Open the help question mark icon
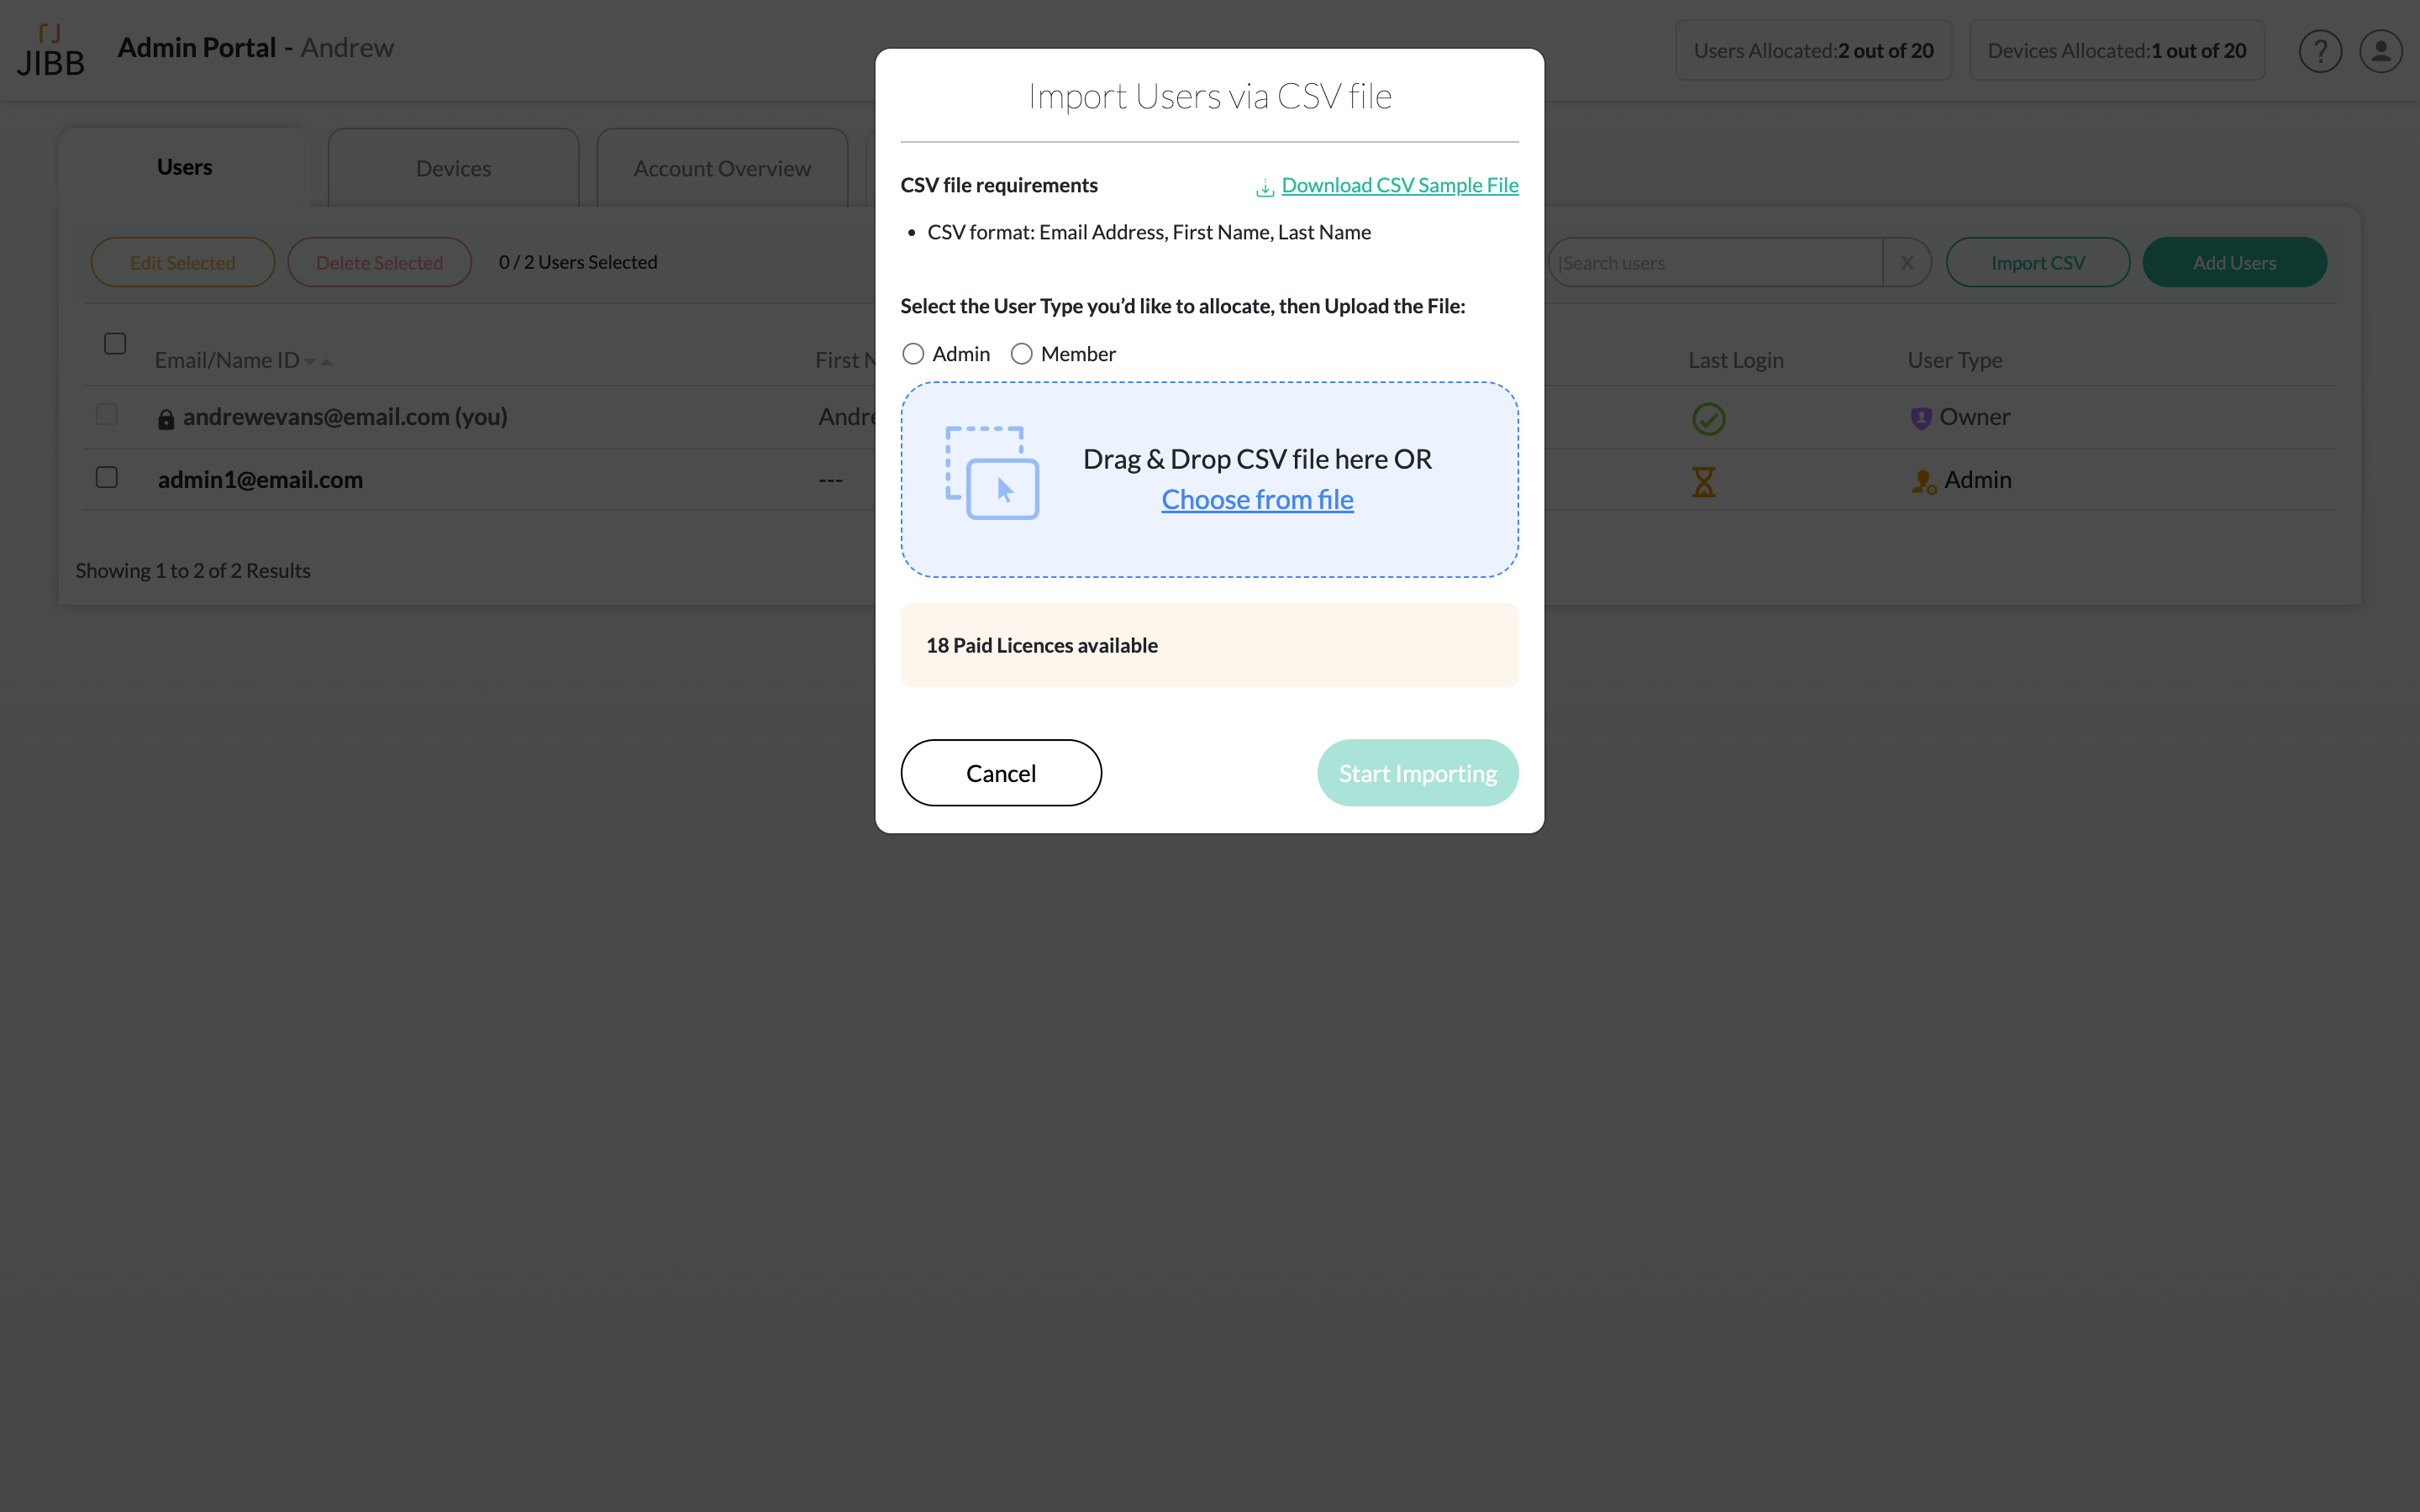Image resolution: width=2420 pixels, height=1512 pixels. 2320,51
